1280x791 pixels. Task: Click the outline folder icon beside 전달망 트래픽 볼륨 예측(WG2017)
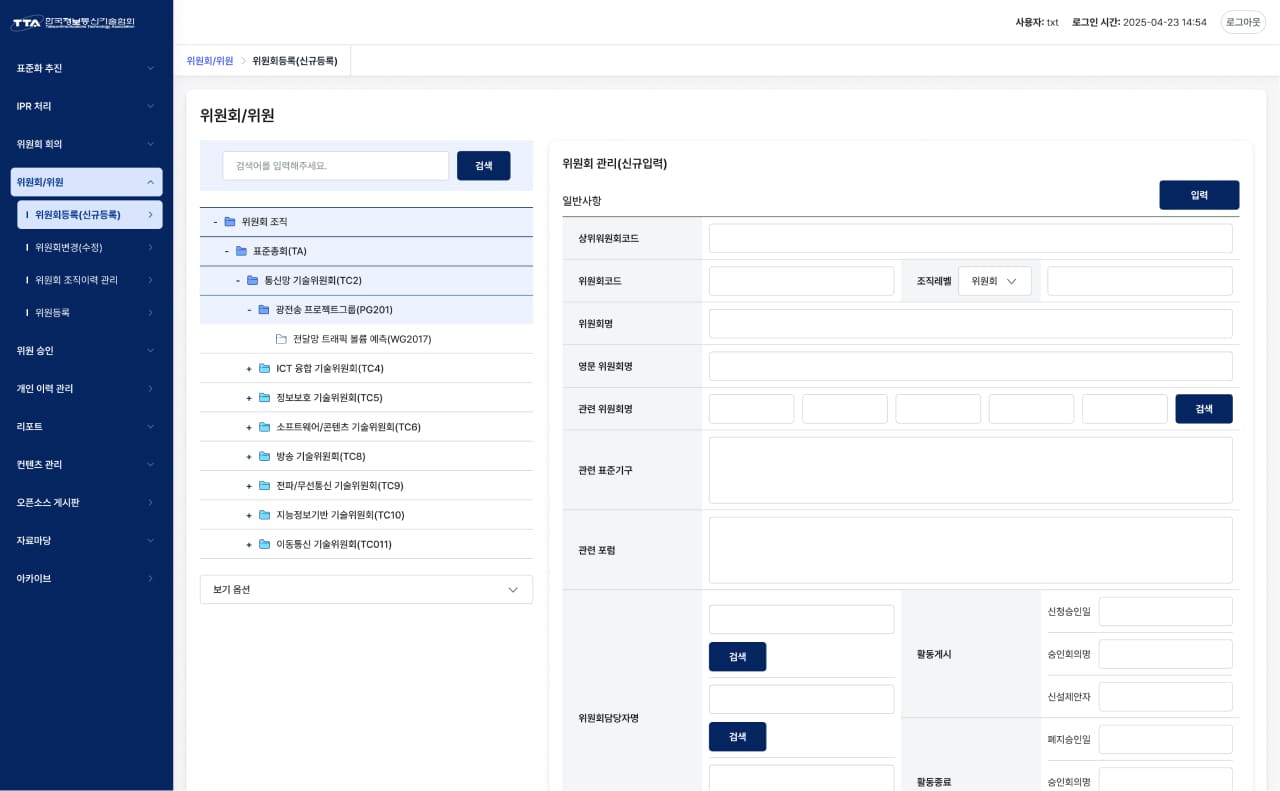tap(281, 339)
